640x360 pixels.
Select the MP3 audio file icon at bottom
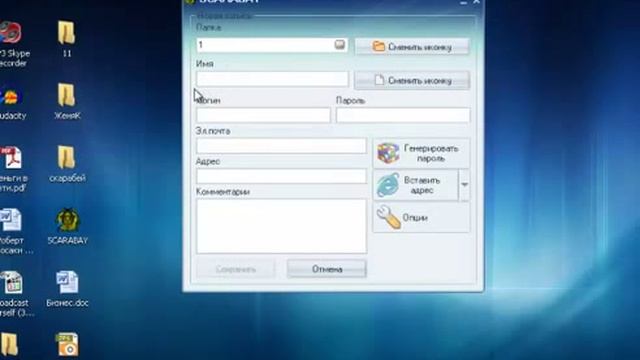point(67,345)
